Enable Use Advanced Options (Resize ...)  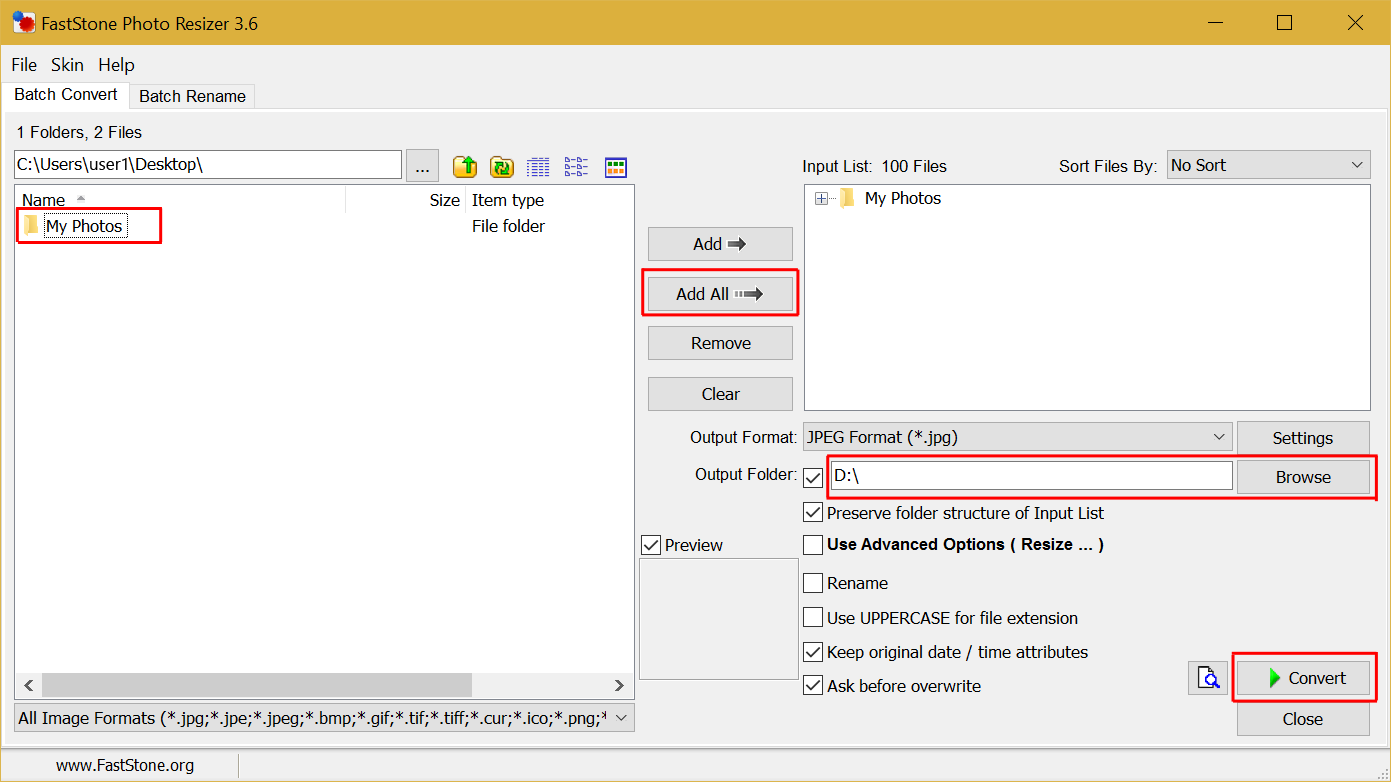click(x=813, y=545)
